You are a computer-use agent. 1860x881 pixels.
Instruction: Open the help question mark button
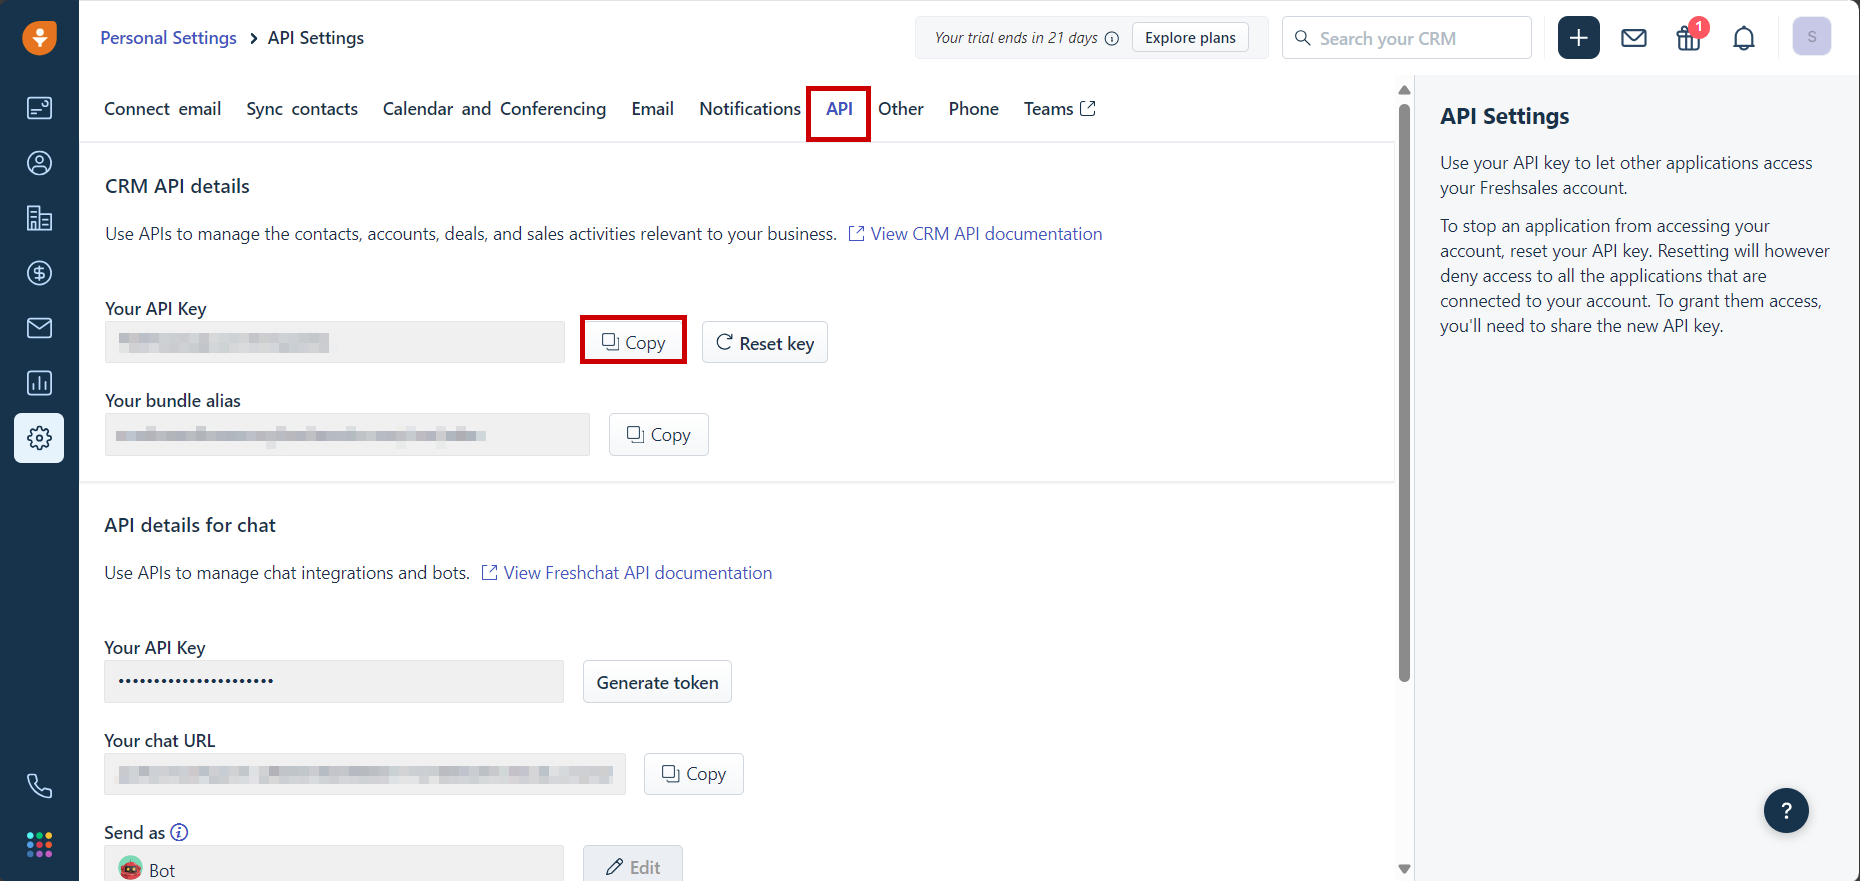(1786, 811)
